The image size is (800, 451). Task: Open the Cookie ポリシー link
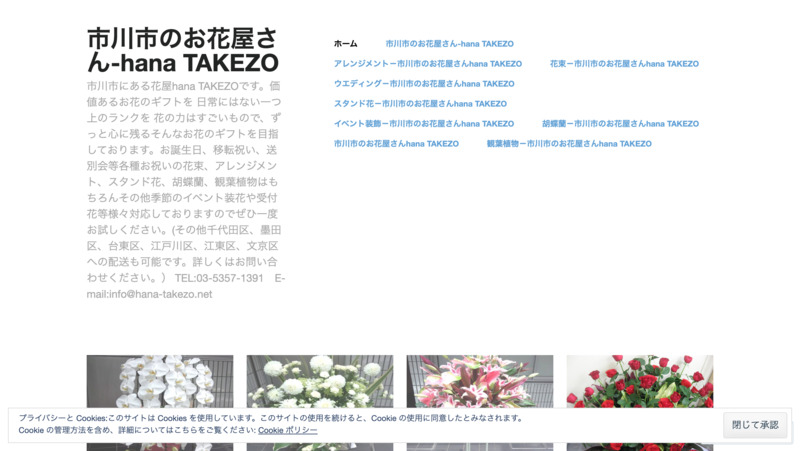287,430
